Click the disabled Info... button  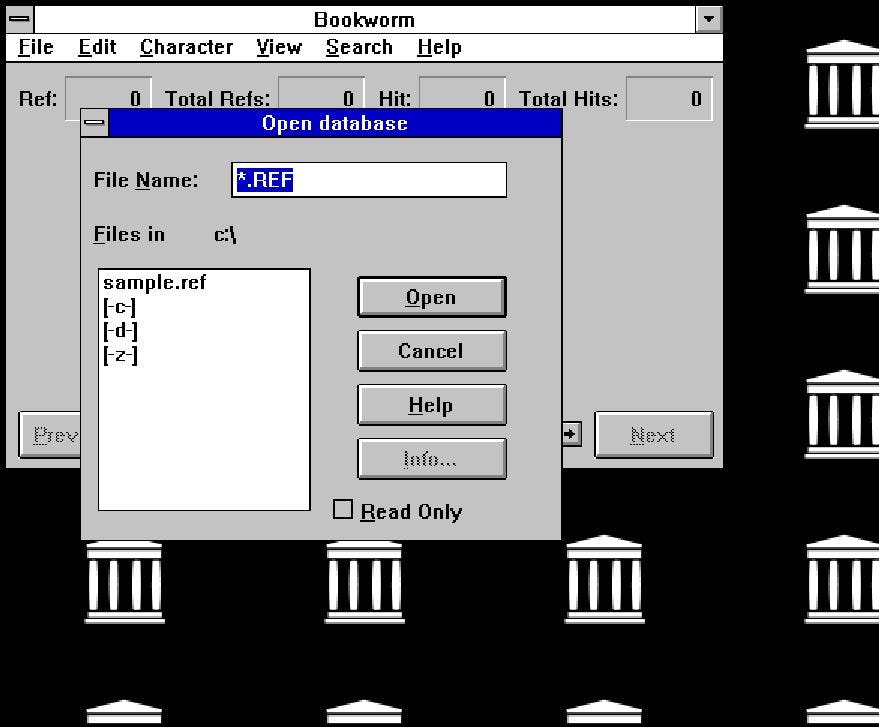(431, 458)
